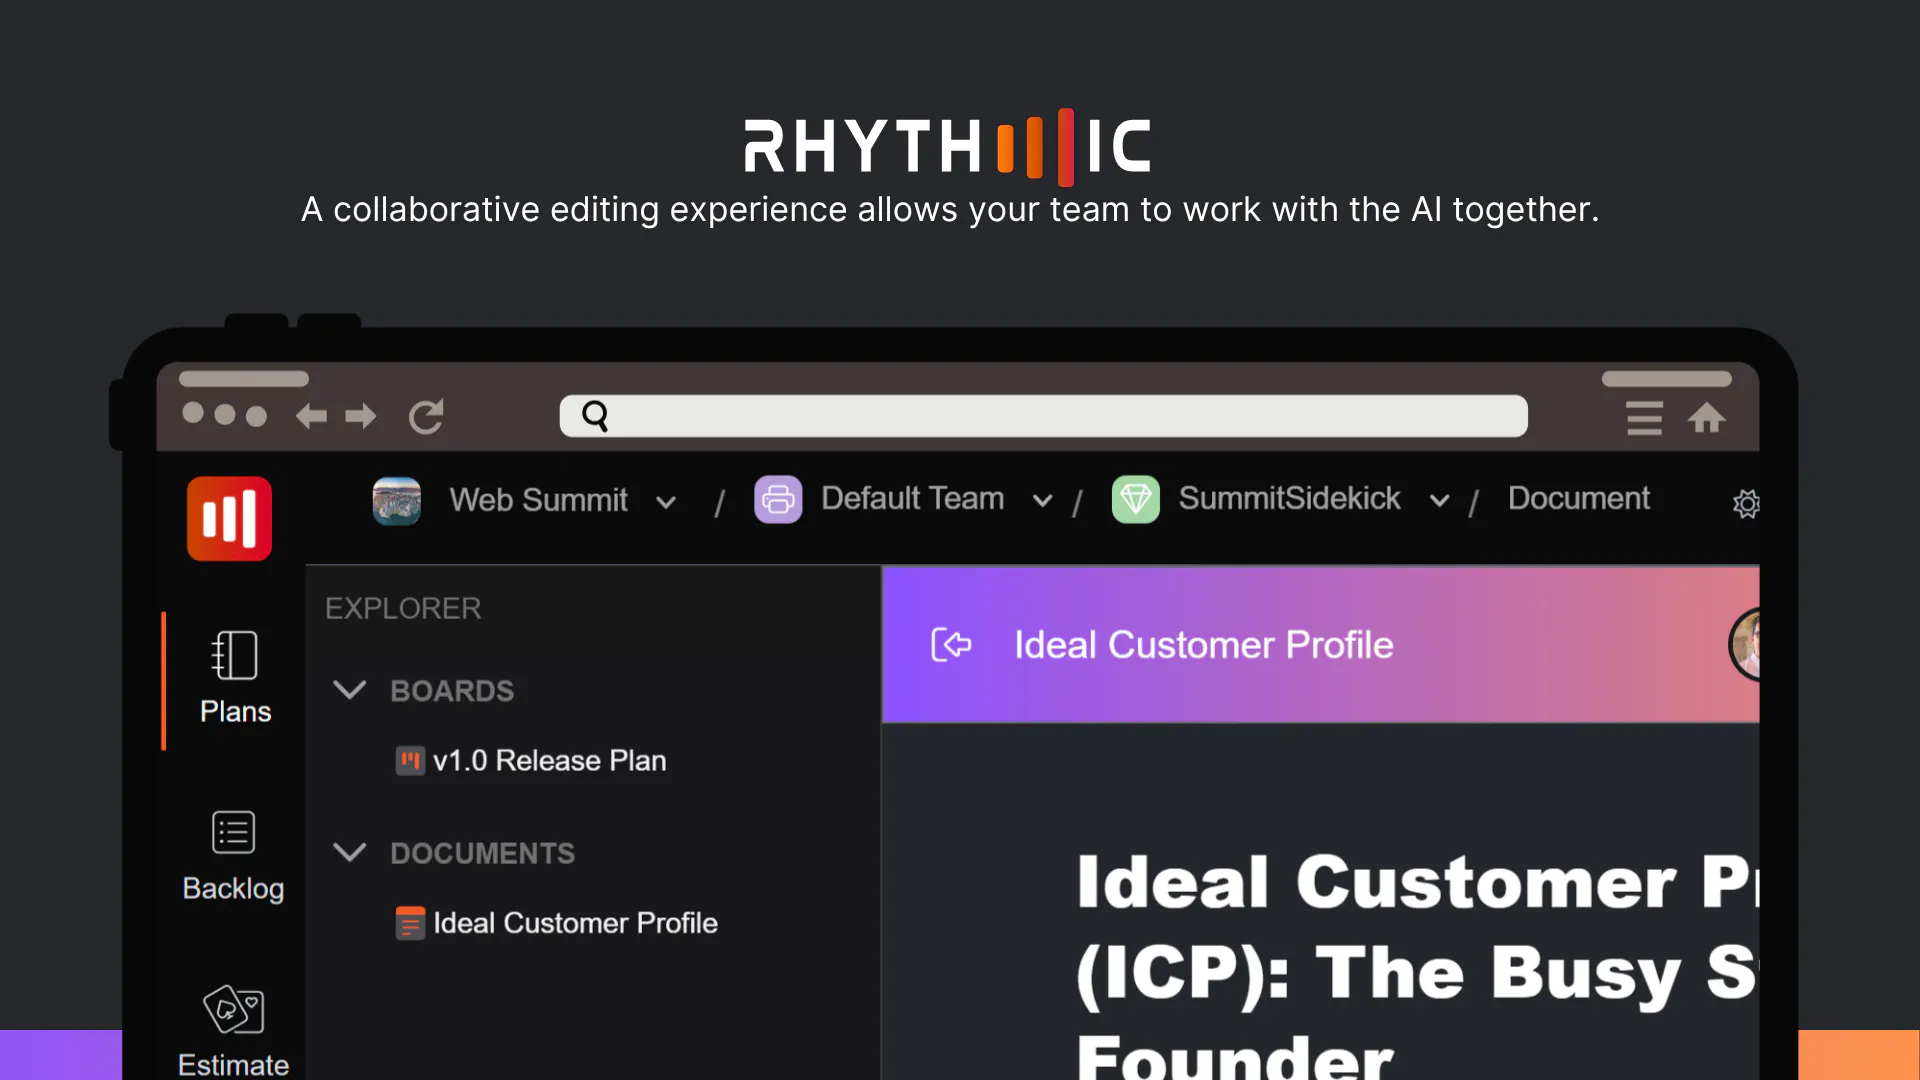Click the Default Team purple icon
The width and height of the screenshot is (1920, 1080).
[x=778, y=499]
